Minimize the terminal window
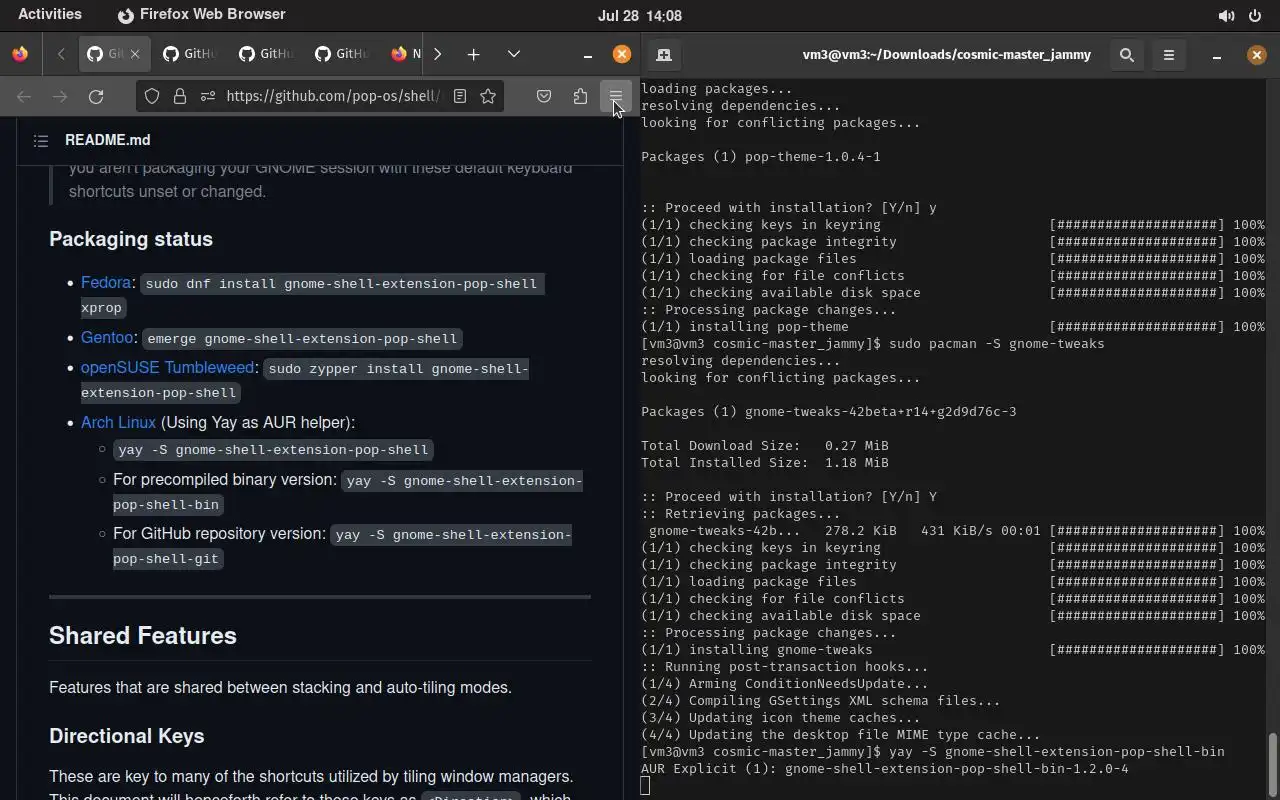The height and width of the screenshot is (800, 1280). coord(1217,55)
